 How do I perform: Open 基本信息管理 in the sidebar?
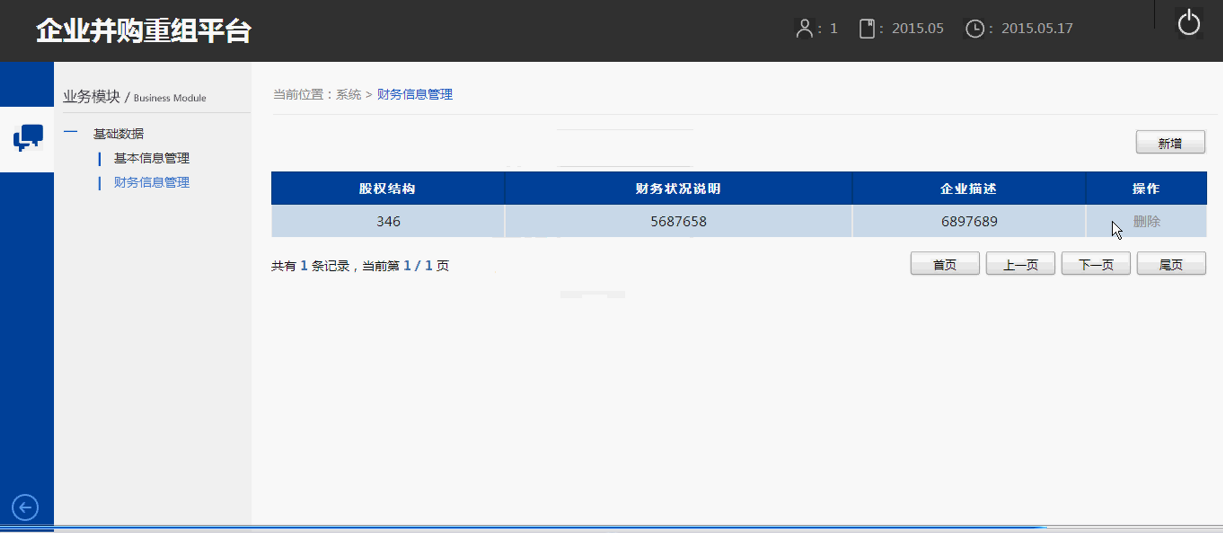click(151, 158)
